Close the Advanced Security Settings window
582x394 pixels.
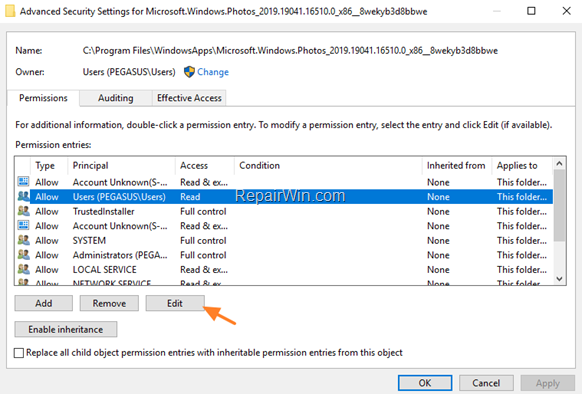(x=566, y=11)
